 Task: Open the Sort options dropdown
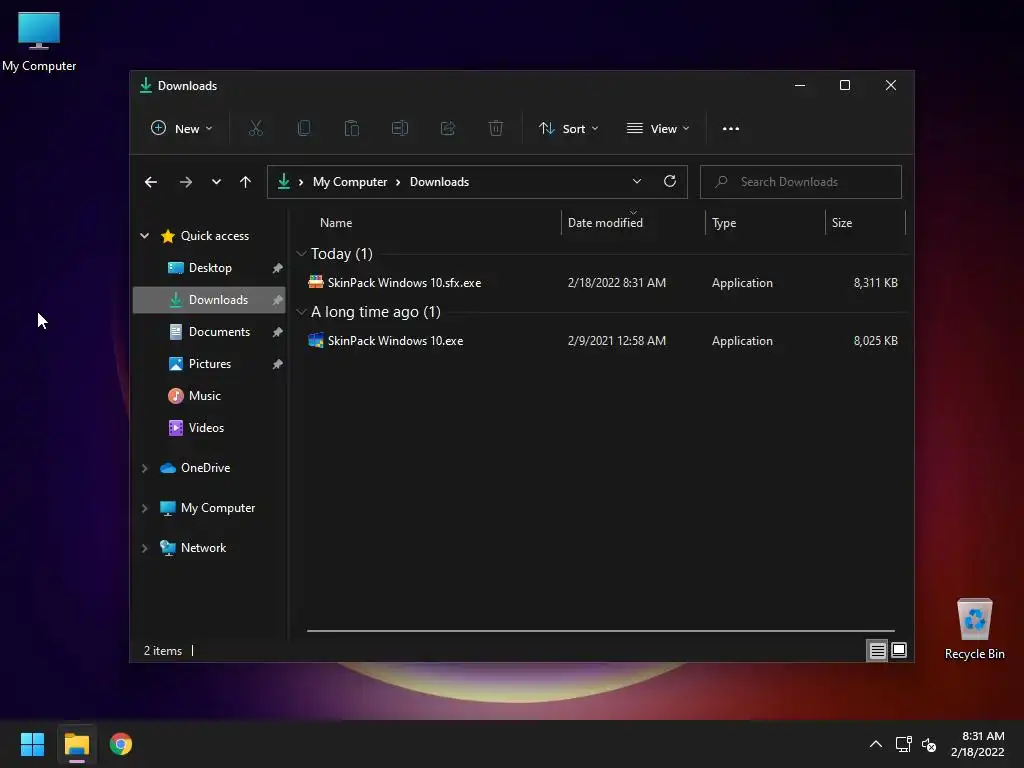coord(568,129)
